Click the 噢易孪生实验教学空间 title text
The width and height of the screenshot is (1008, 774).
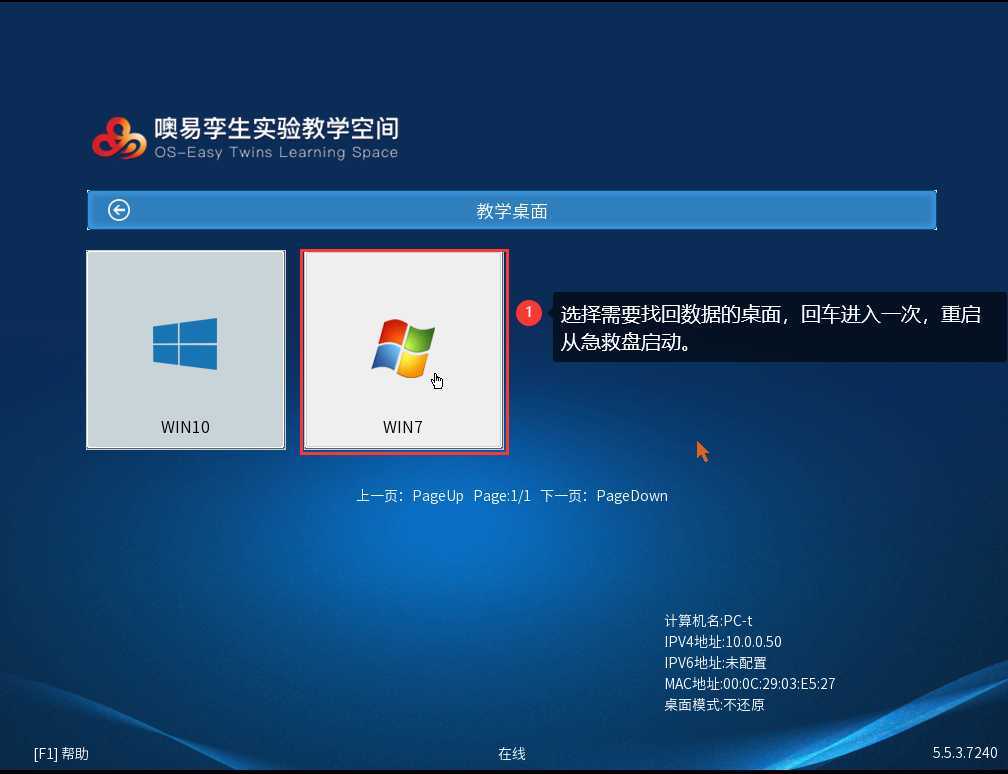pos(276,129)
